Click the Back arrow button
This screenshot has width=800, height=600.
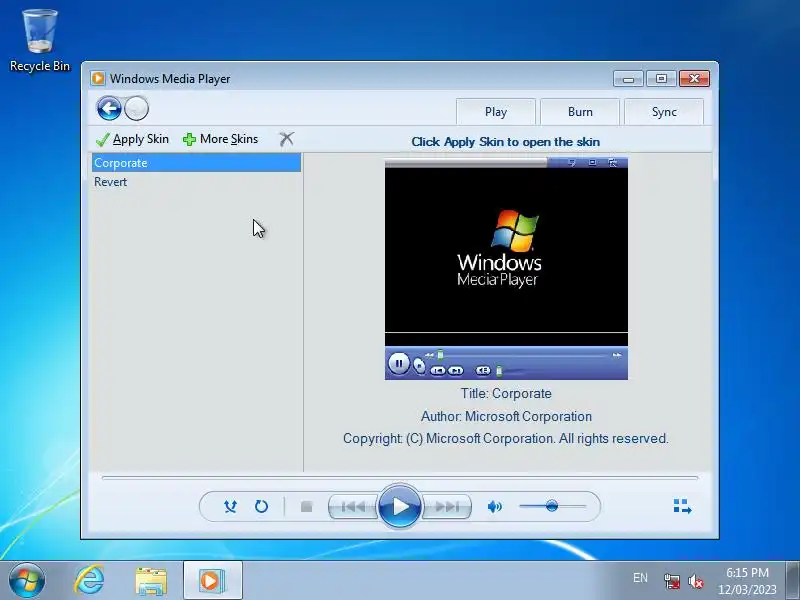109,108
